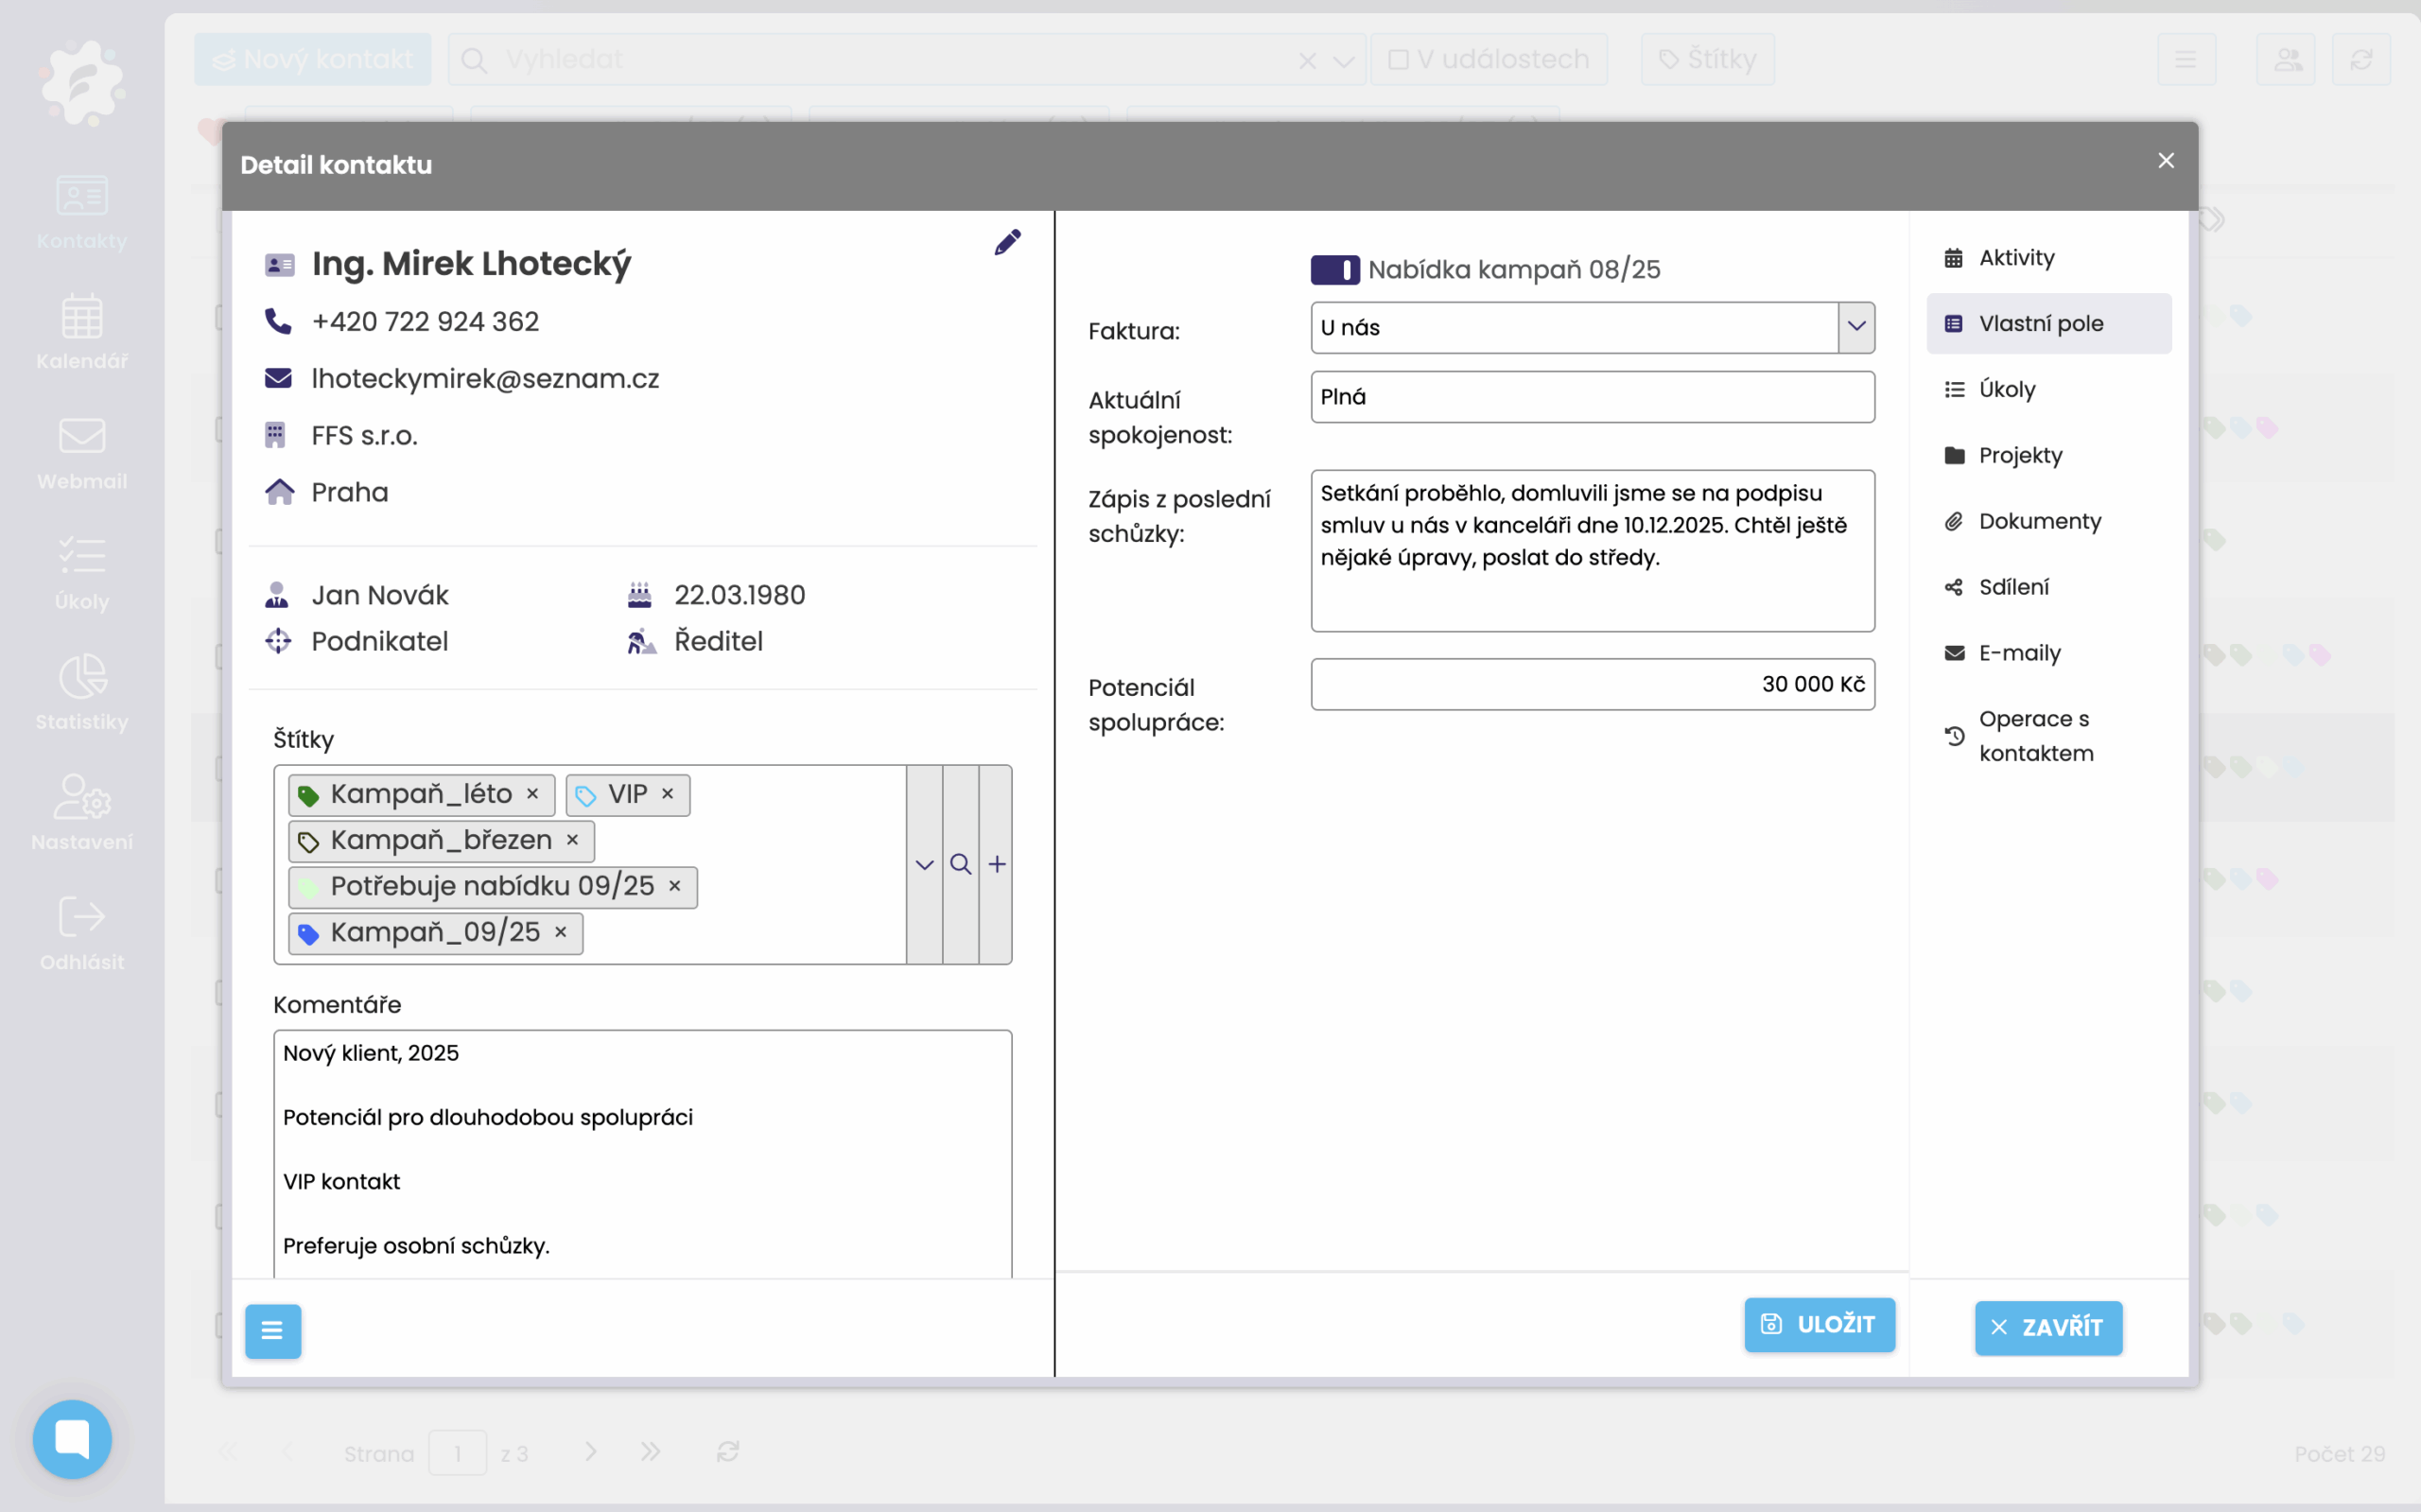Open the Dokumenty section
This screenshot has height=1512, width=2421.
[x=2039, y=521]
